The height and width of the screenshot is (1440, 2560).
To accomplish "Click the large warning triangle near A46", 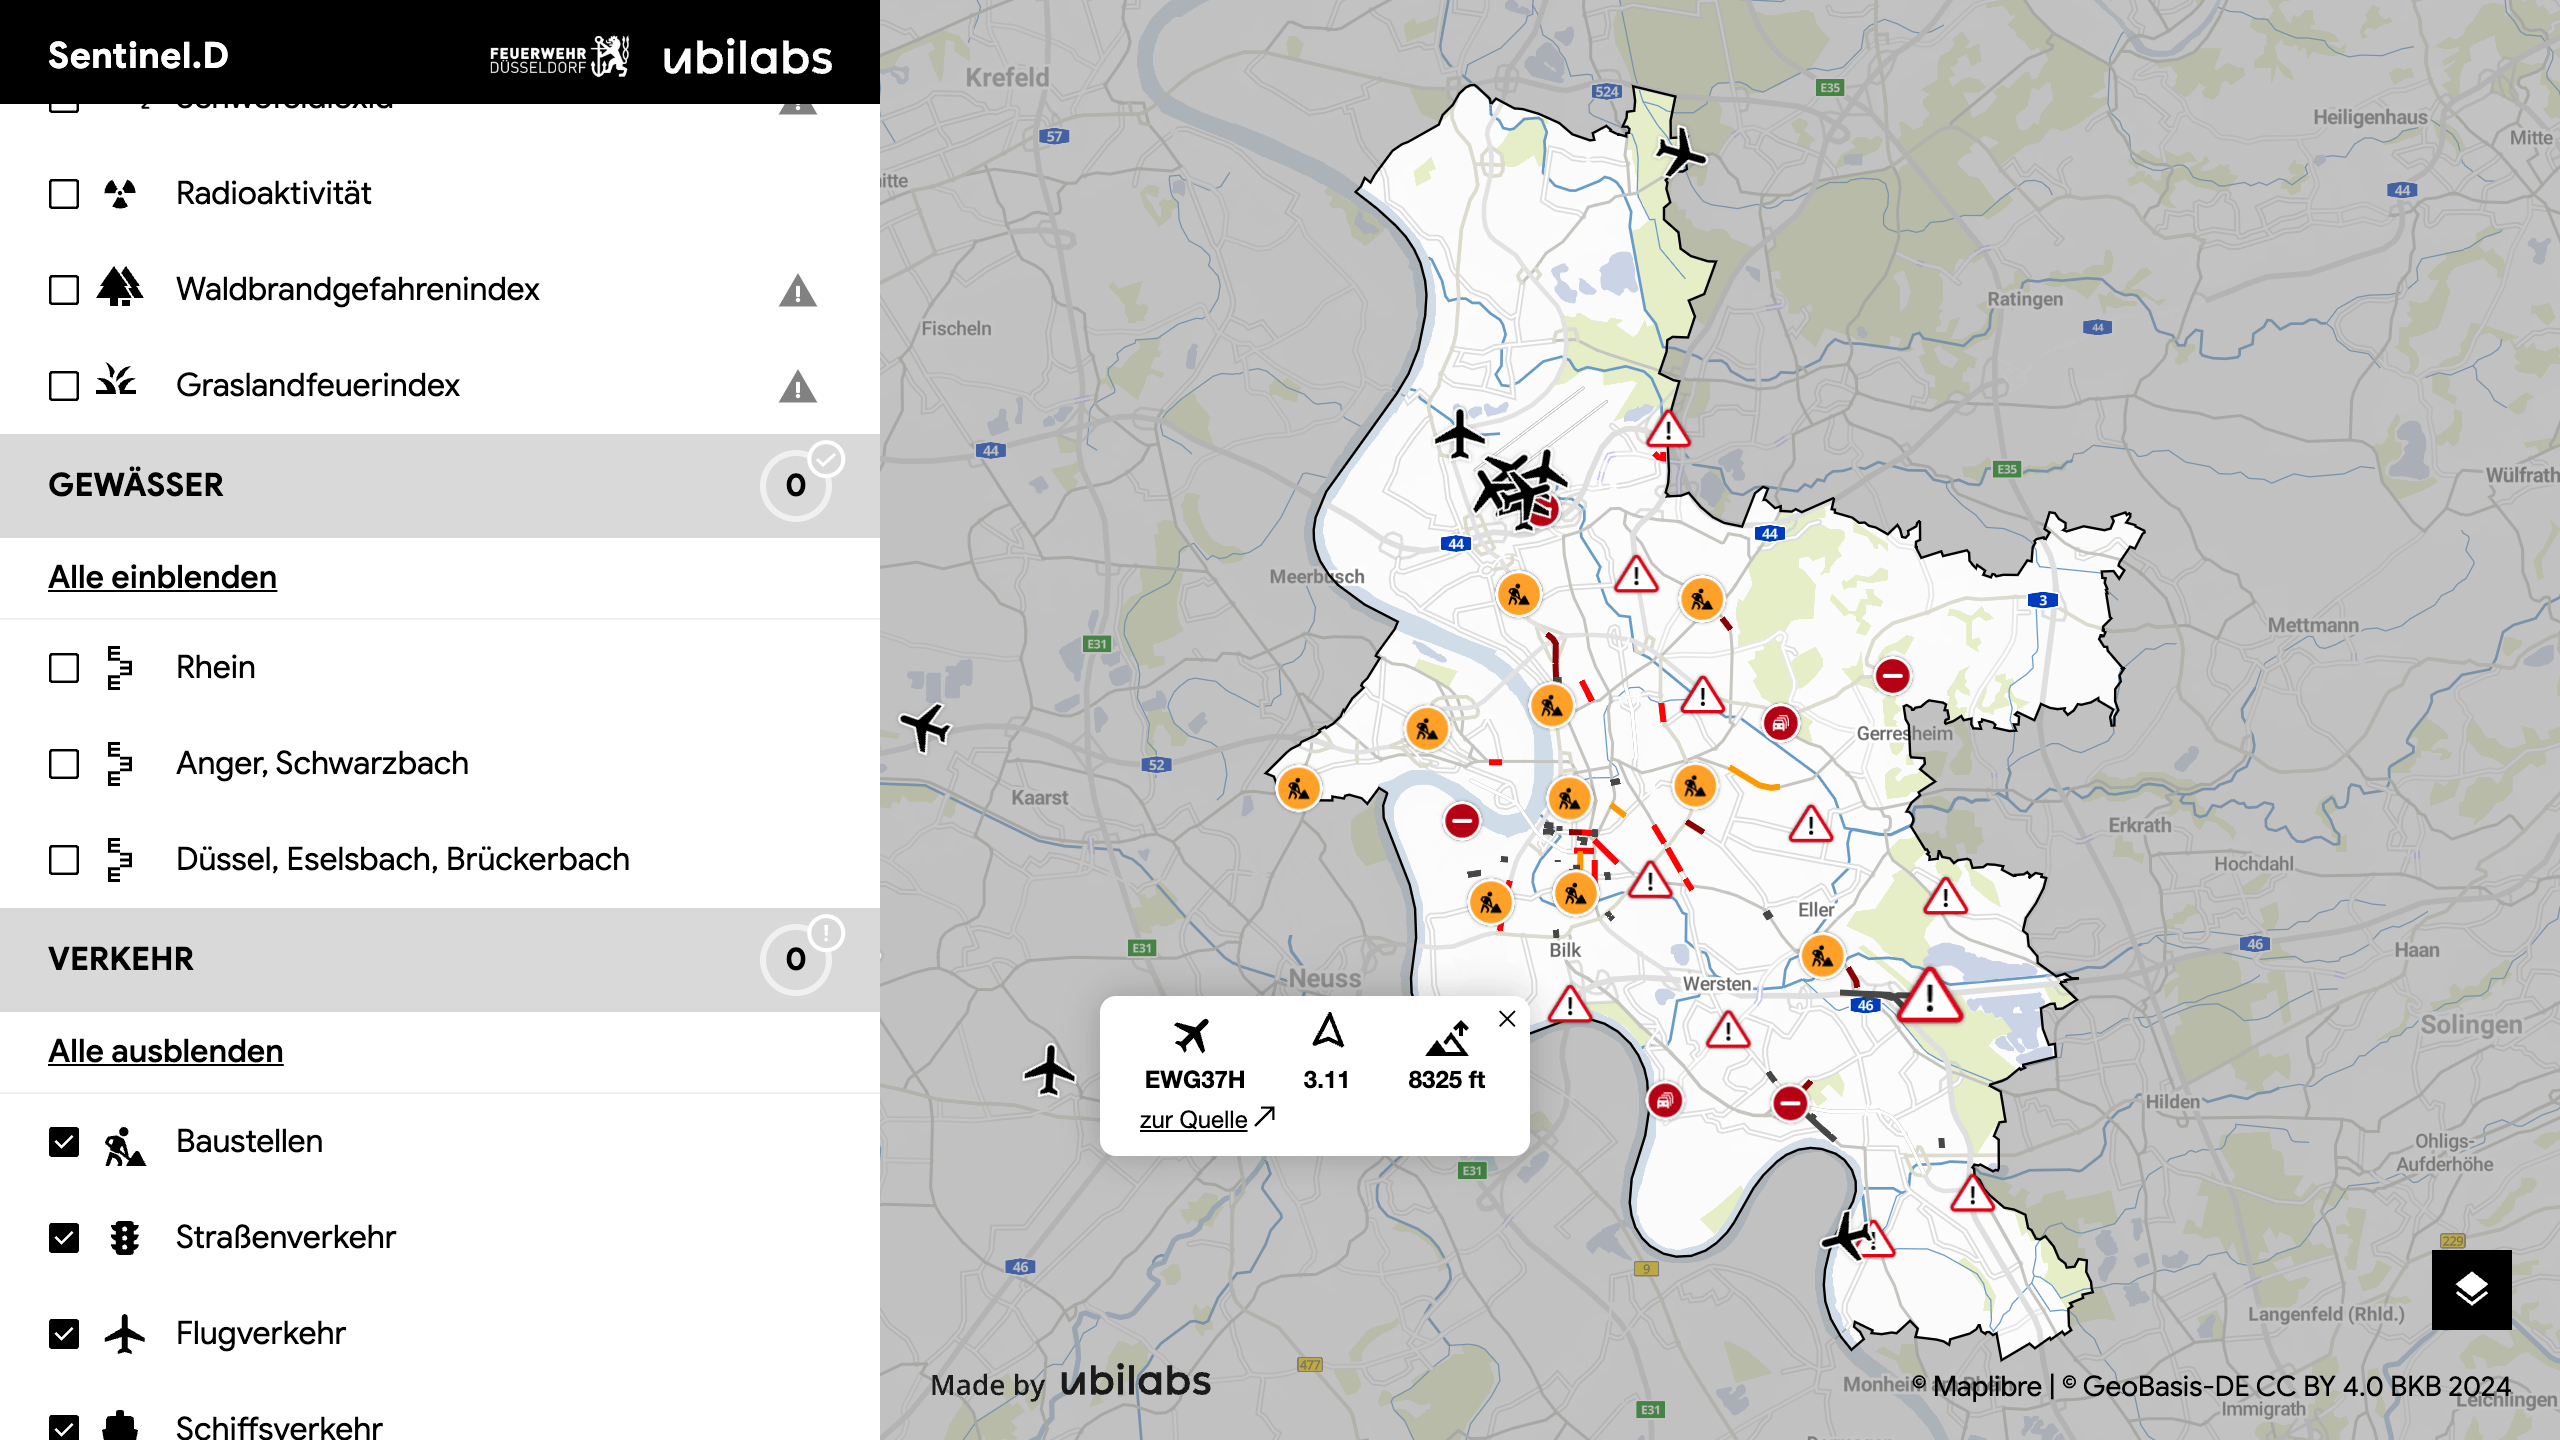I will coord(1929,996).
